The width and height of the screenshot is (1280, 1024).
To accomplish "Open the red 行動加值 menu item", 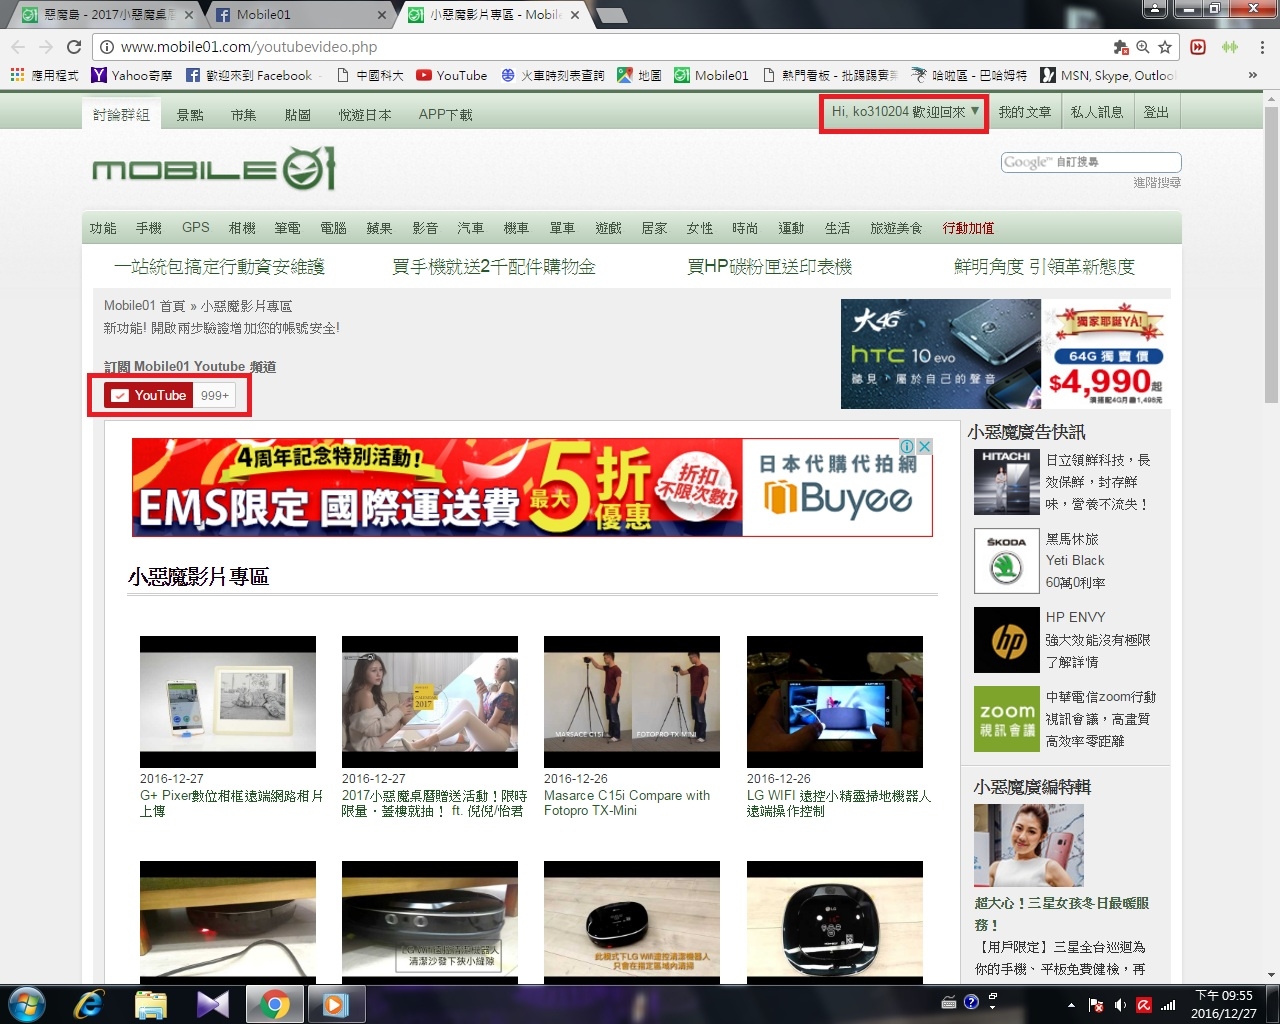I will tap(968, 228).
